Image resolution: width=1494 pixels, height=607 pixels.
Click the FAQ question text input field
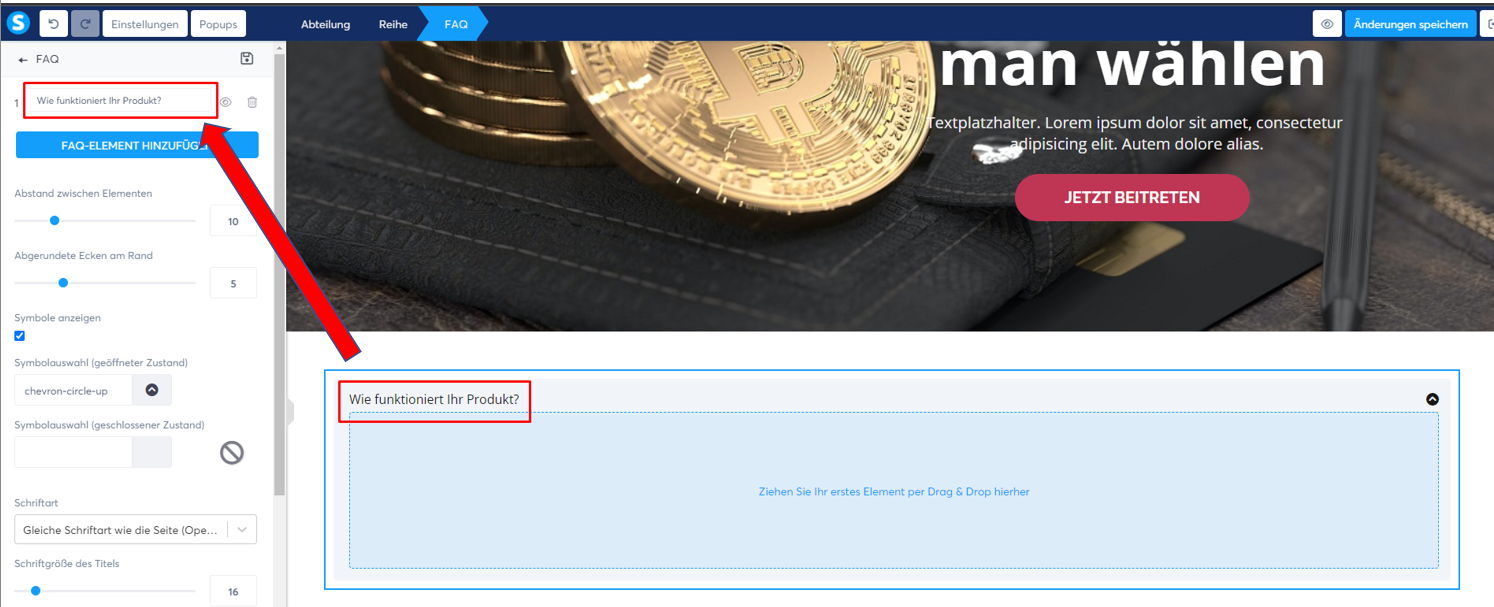pos(120,101)
